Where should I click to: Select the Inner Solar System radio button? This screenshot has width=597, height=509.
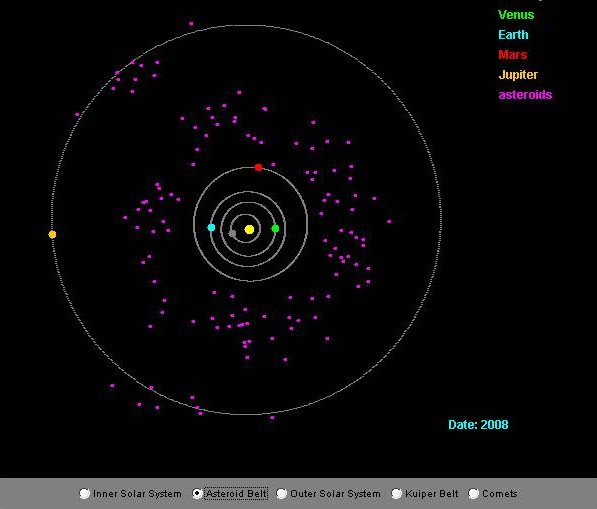coord(85,493)
